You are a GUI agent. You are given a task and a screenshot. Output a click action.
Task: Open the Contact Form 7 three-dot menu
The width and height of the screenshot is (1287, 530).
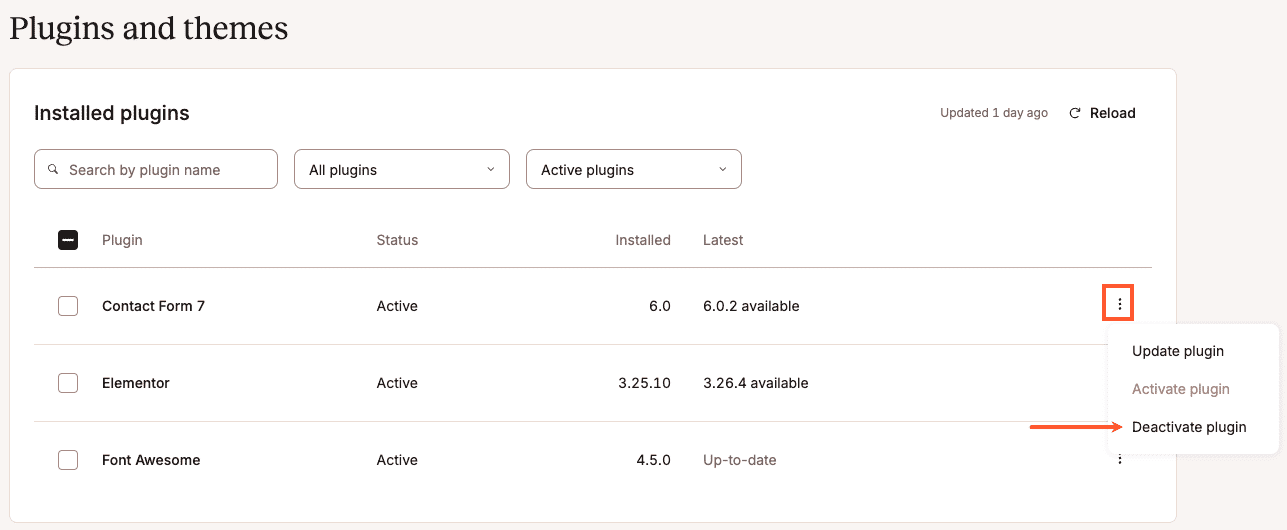pyautogui.click(x=1119, y=304)
